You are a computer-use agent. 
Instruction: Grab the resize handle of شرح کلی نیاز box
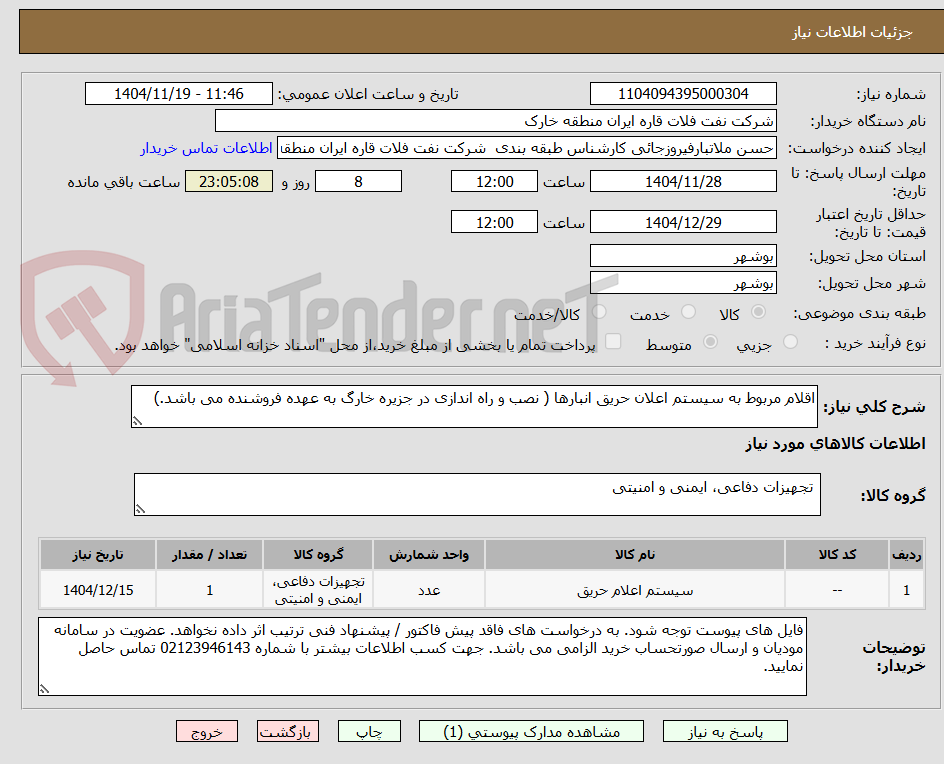(x=137, y=421)
